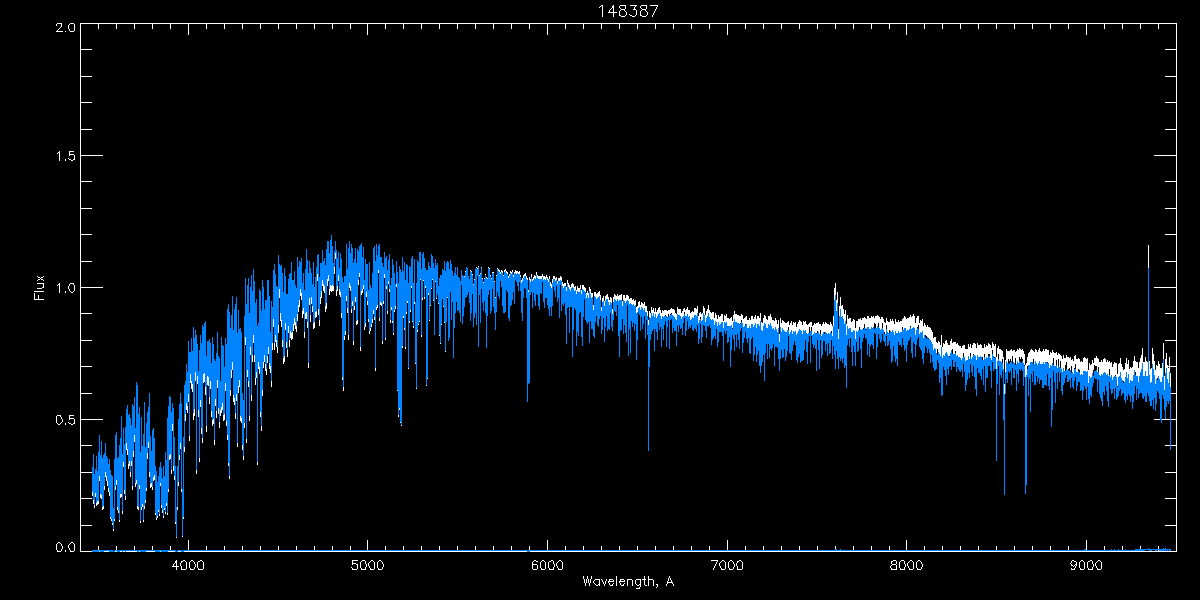1200x600 pixels.
Task: Select the 9000 x-axis tick label
Action: pyautogui.click(x=1087, y=564)
